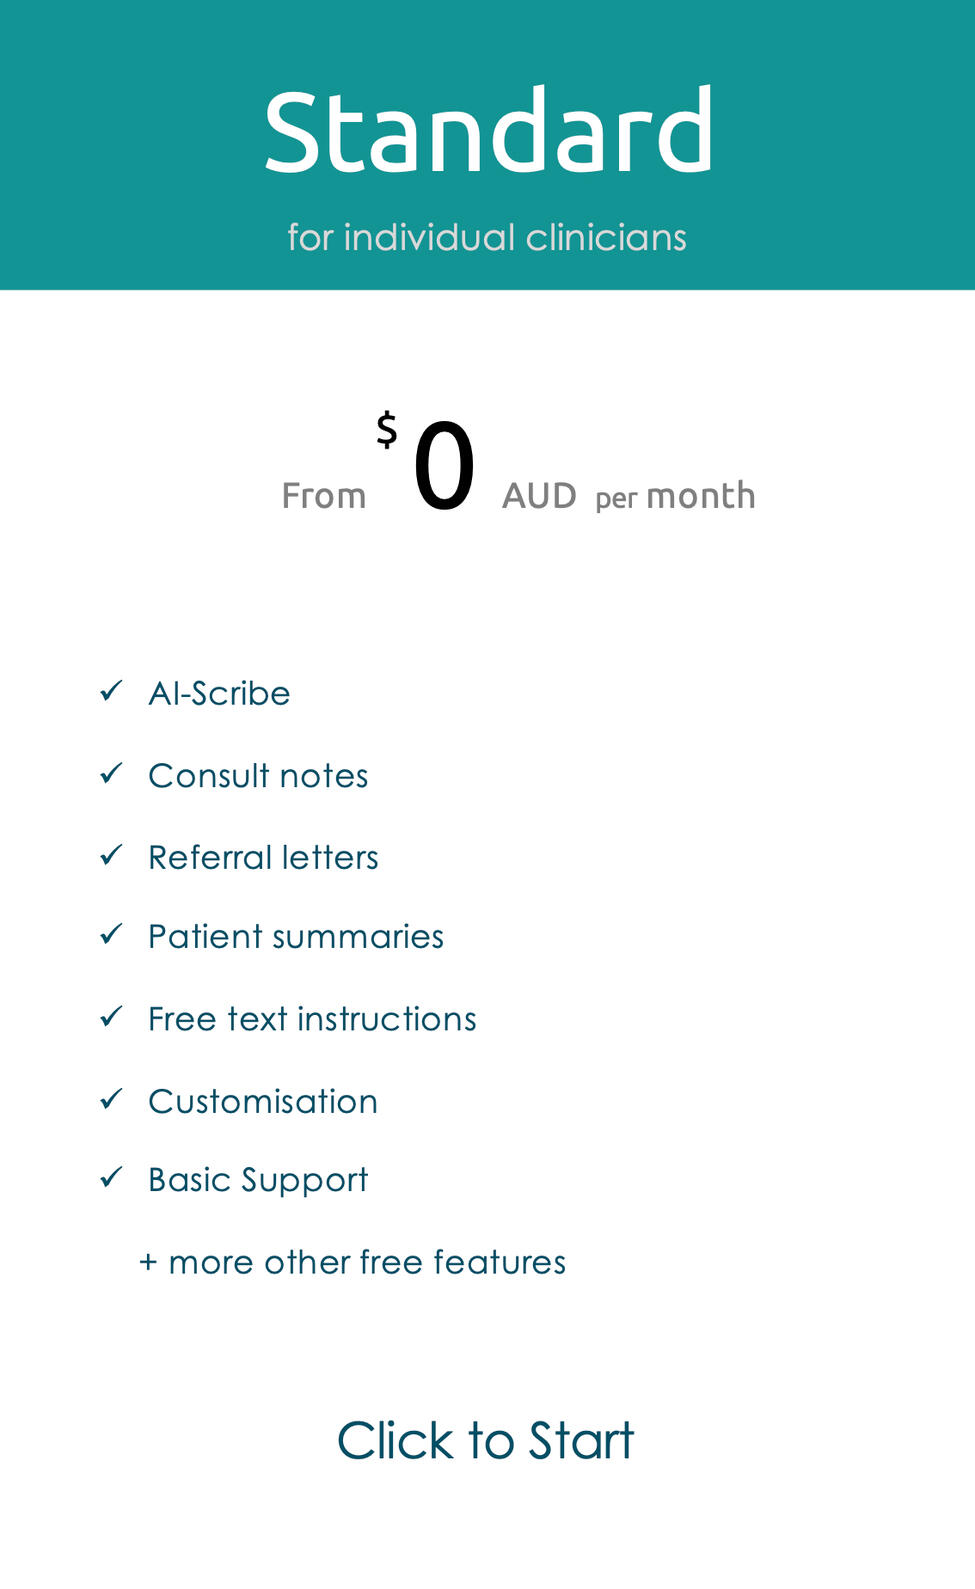
Task: Open the Click to Start link
Action: point(486,1441)
